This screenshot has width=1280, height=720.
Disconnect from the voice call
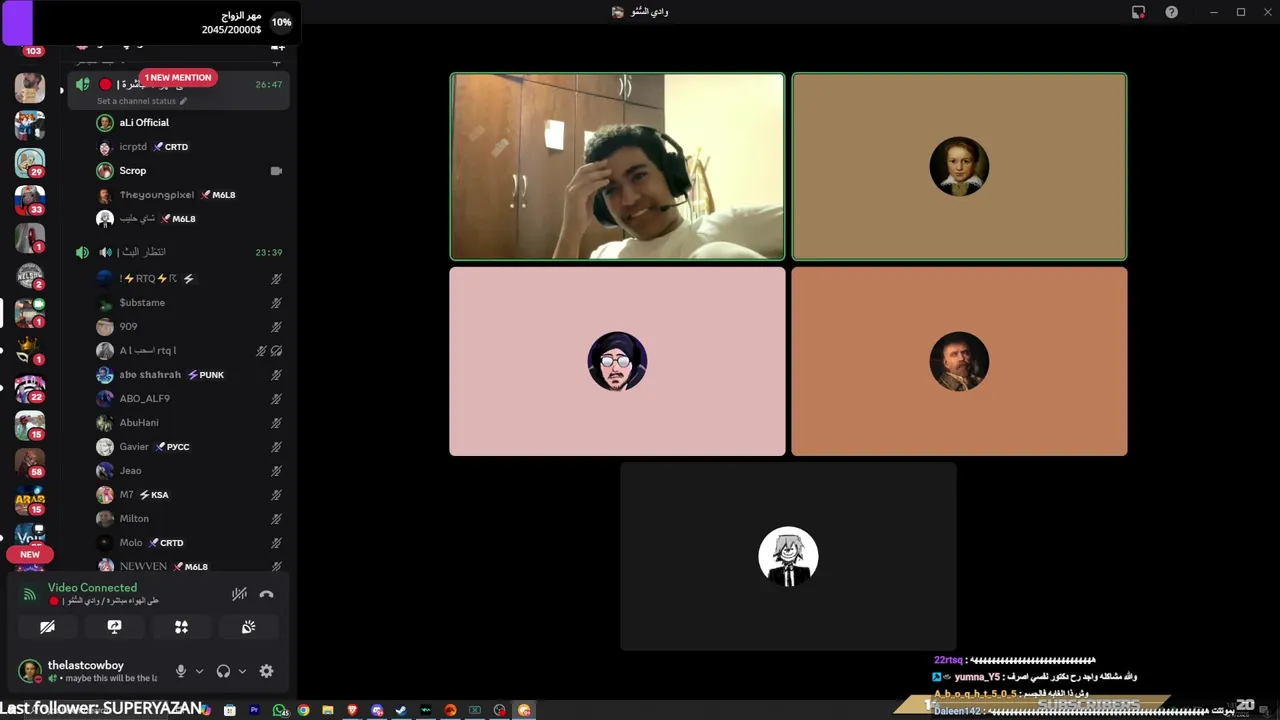[266, 594]
